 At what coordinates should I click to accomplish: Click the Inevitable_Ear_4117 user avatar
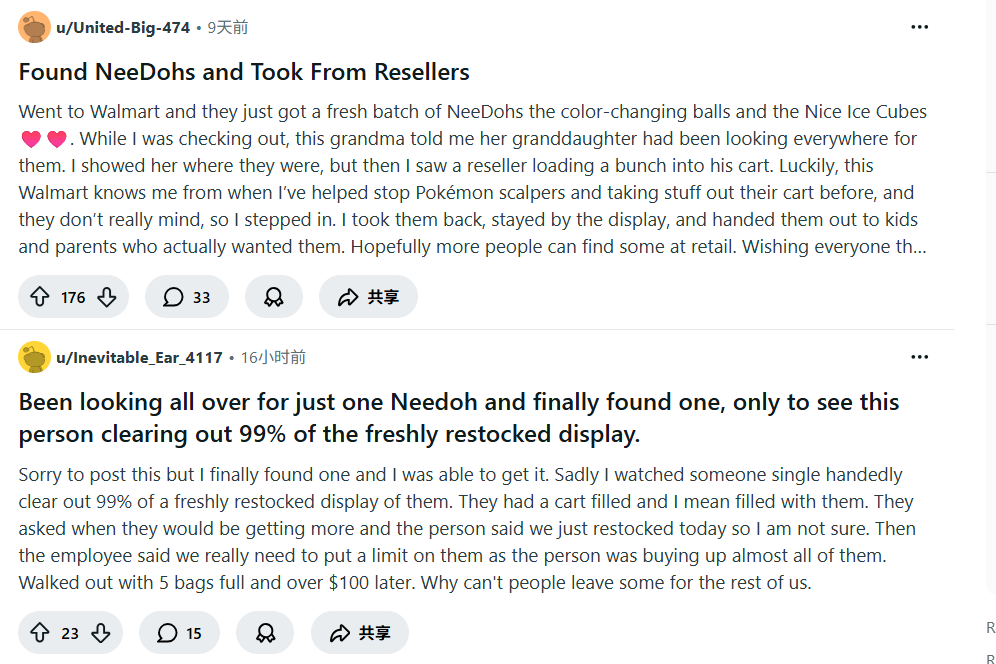[34, 357]
